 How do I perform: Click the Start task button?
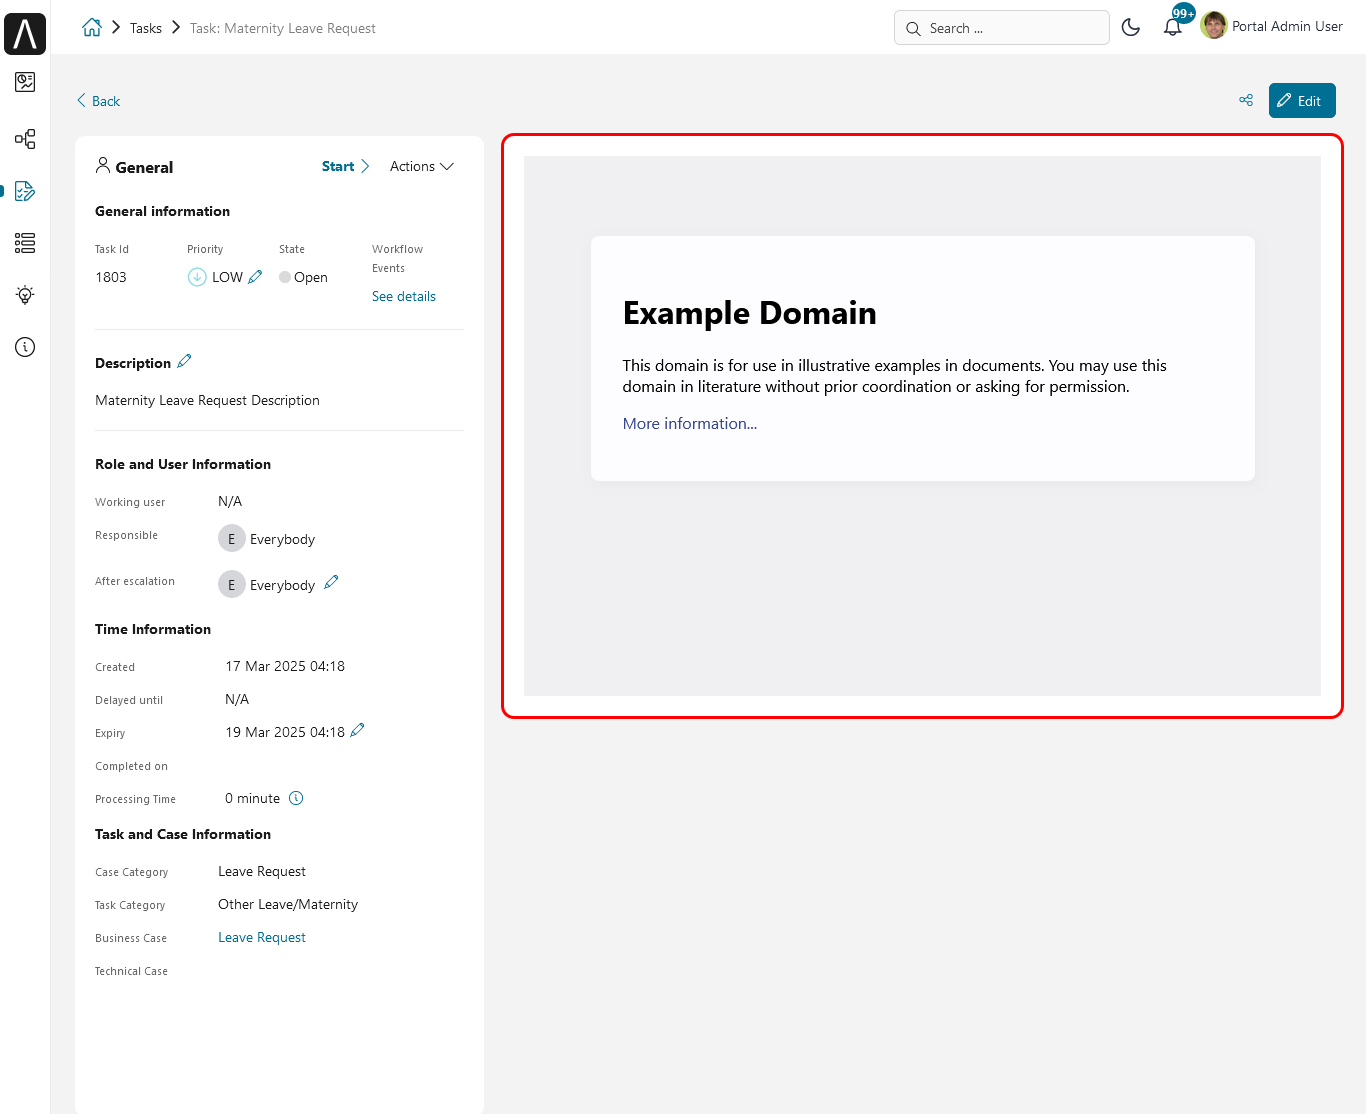[345, 166]
